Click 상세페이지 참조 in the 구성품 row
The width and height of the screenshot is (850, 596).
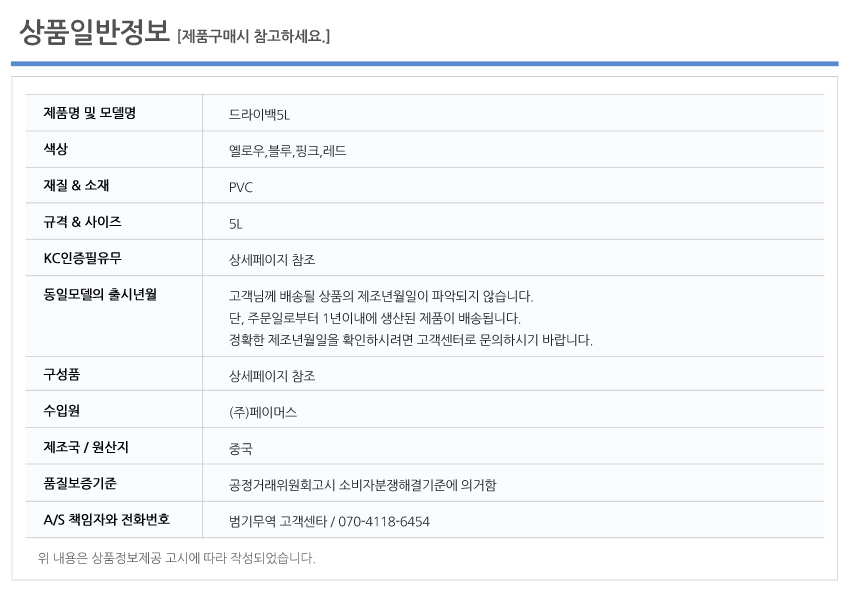coord(272,376)
